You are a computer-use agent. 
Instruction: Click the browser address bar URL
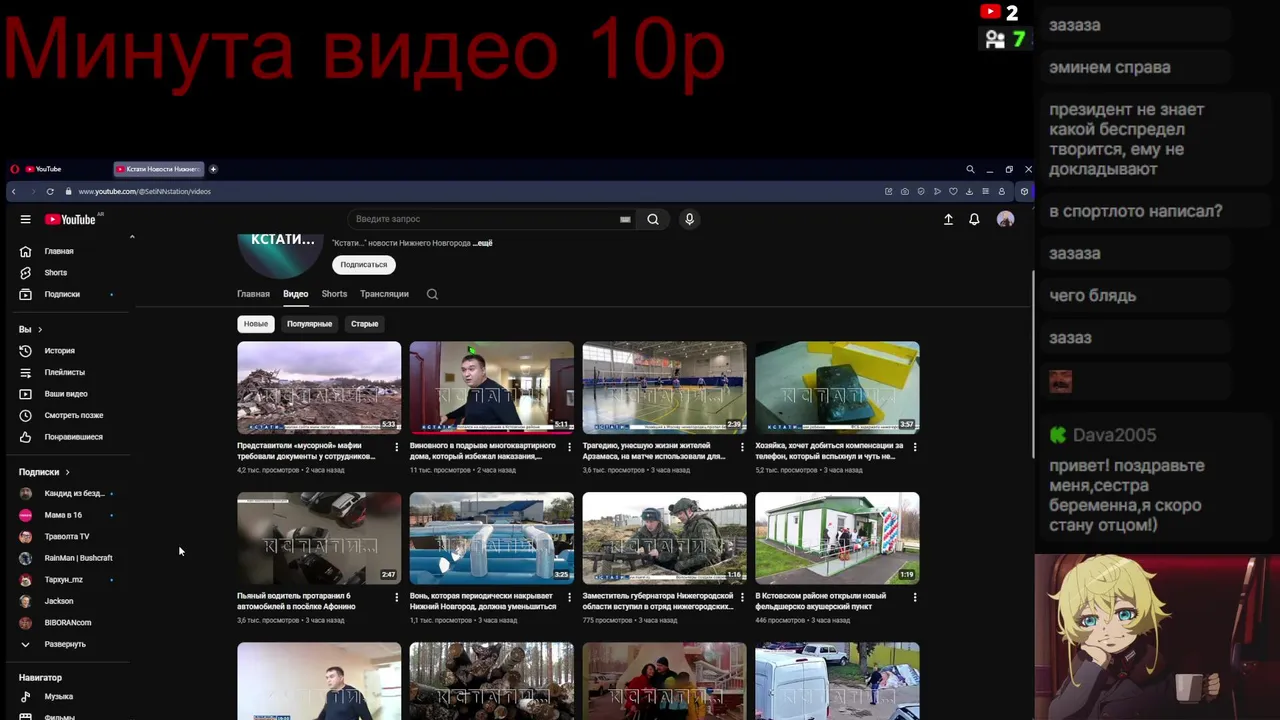pos(144,191)
